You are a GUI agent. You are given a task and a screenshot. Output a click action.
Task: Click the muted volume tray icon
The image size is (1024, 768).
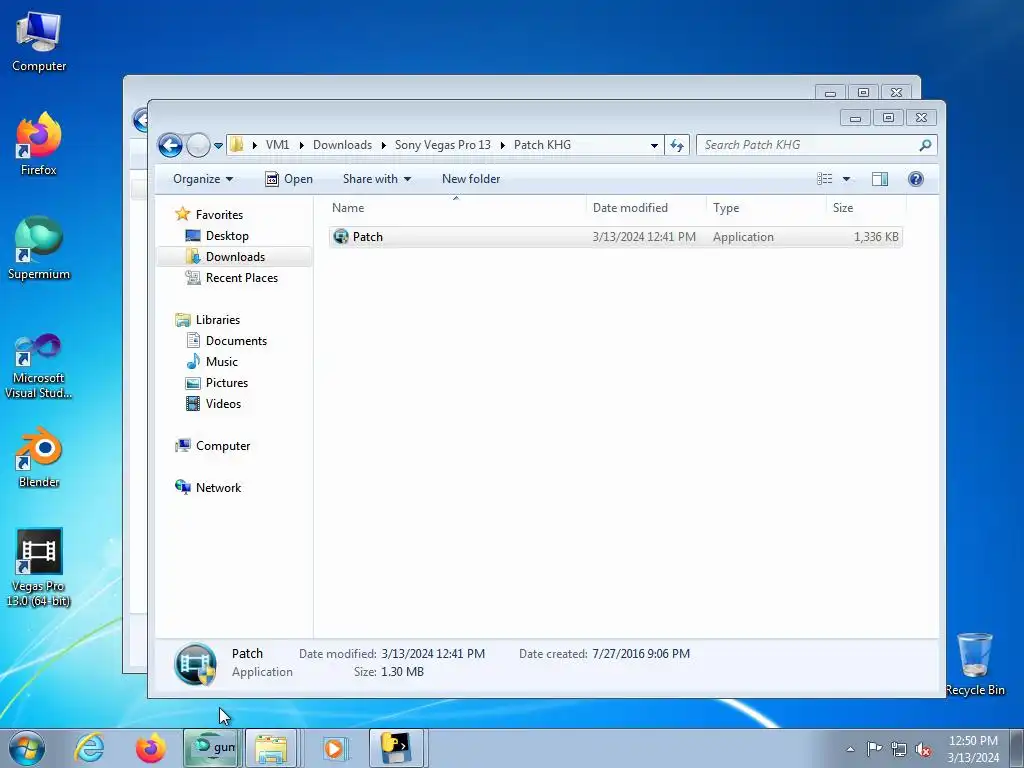pyautogui.click(x=923, y=749)
